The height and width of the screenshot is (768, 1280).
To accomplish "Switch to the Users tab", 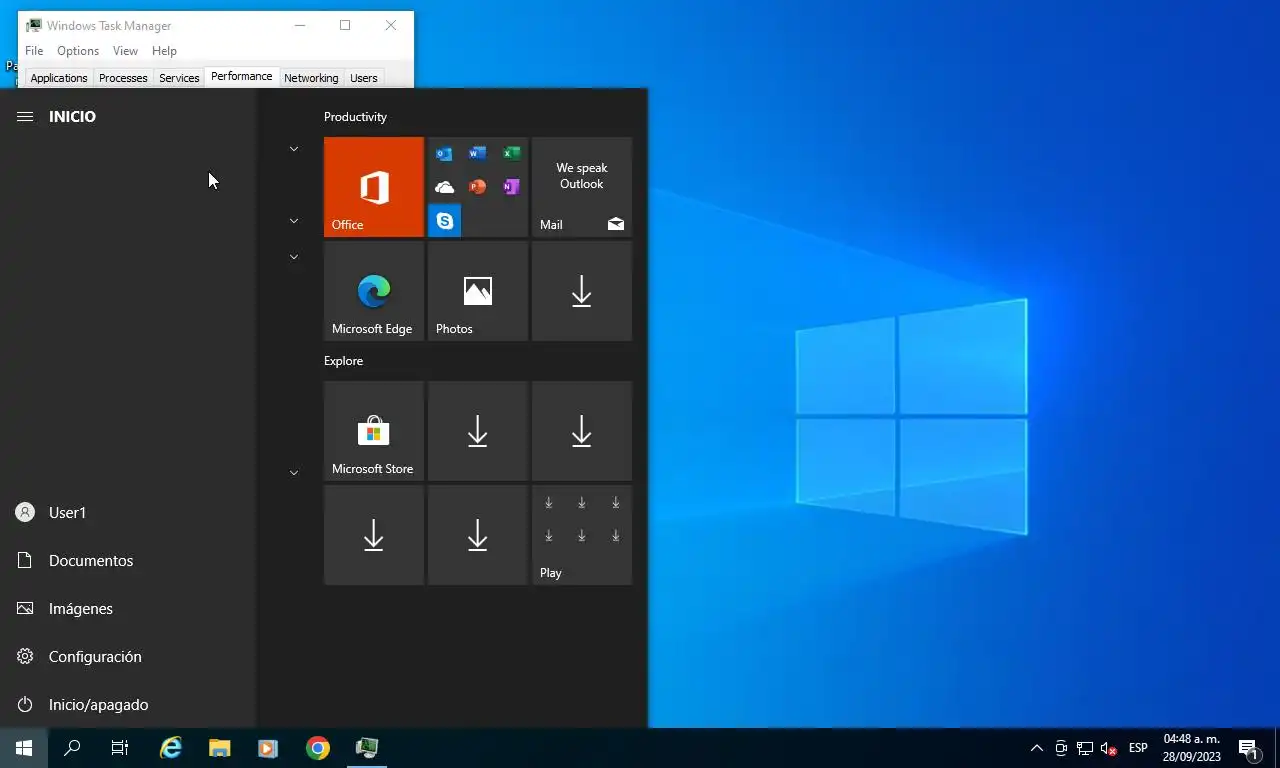I will [x=364, y=78].
